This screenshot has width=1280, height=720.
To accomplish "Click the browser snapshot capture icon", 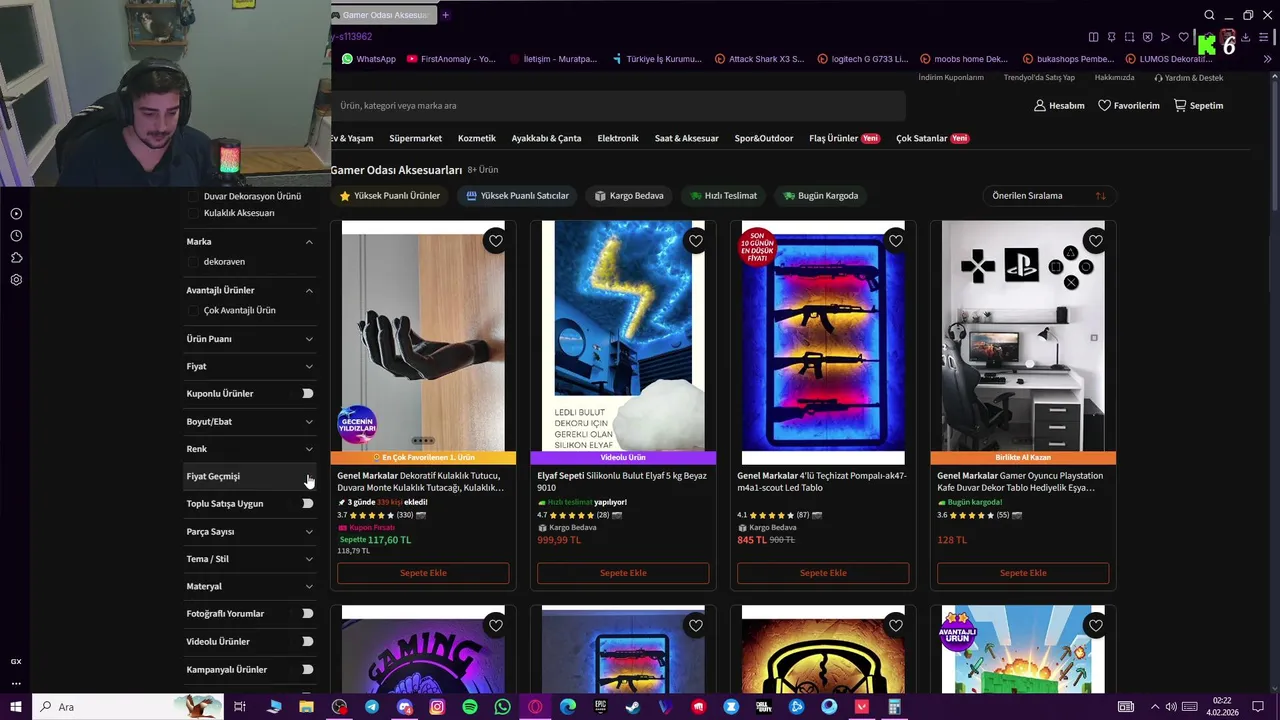I will coord(1129,37).
